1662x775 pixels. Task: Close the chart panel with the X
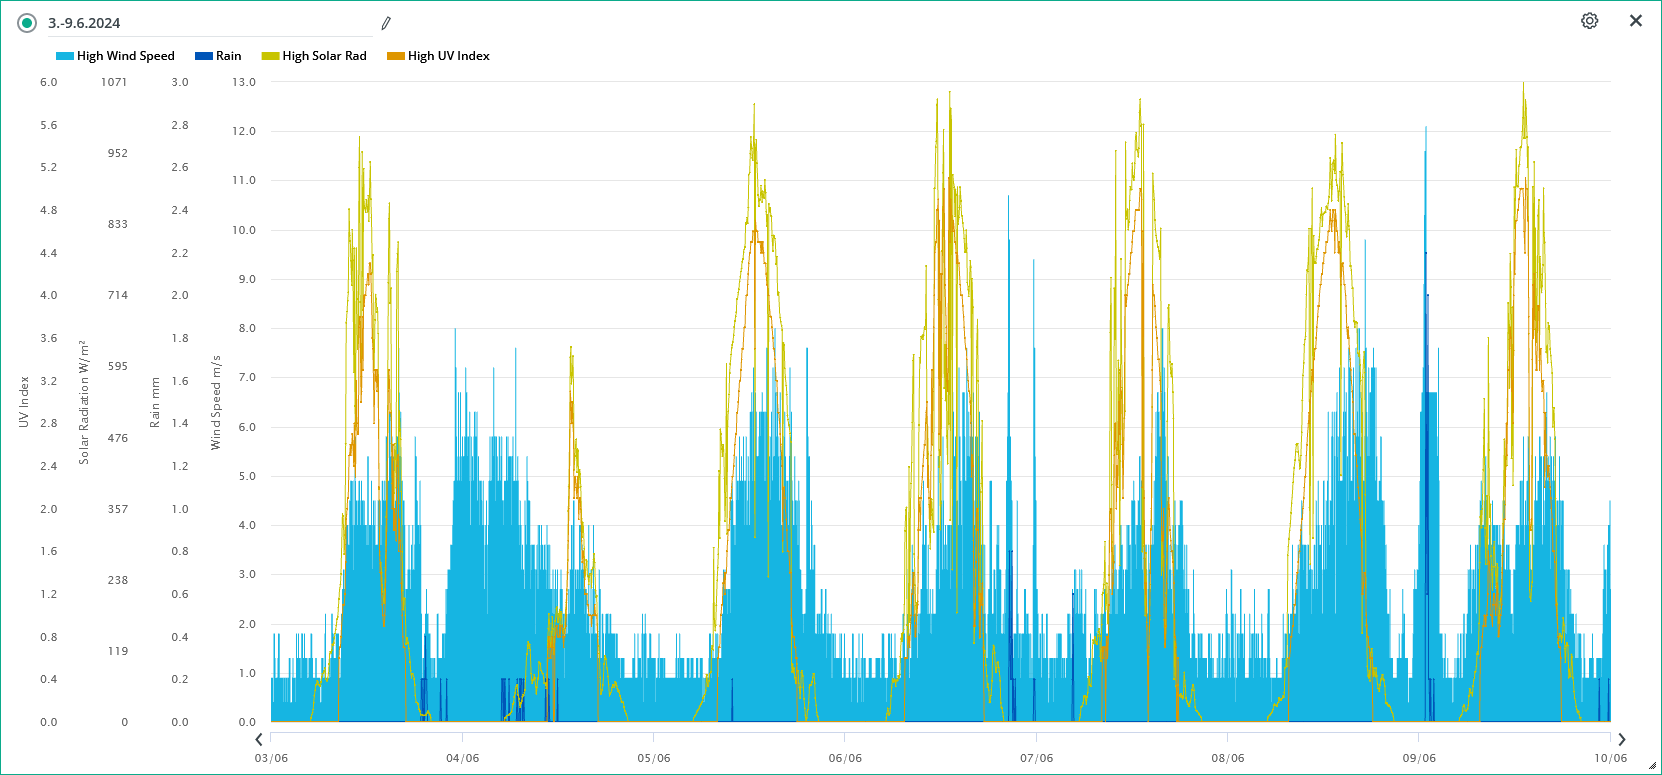[1635, 21]
